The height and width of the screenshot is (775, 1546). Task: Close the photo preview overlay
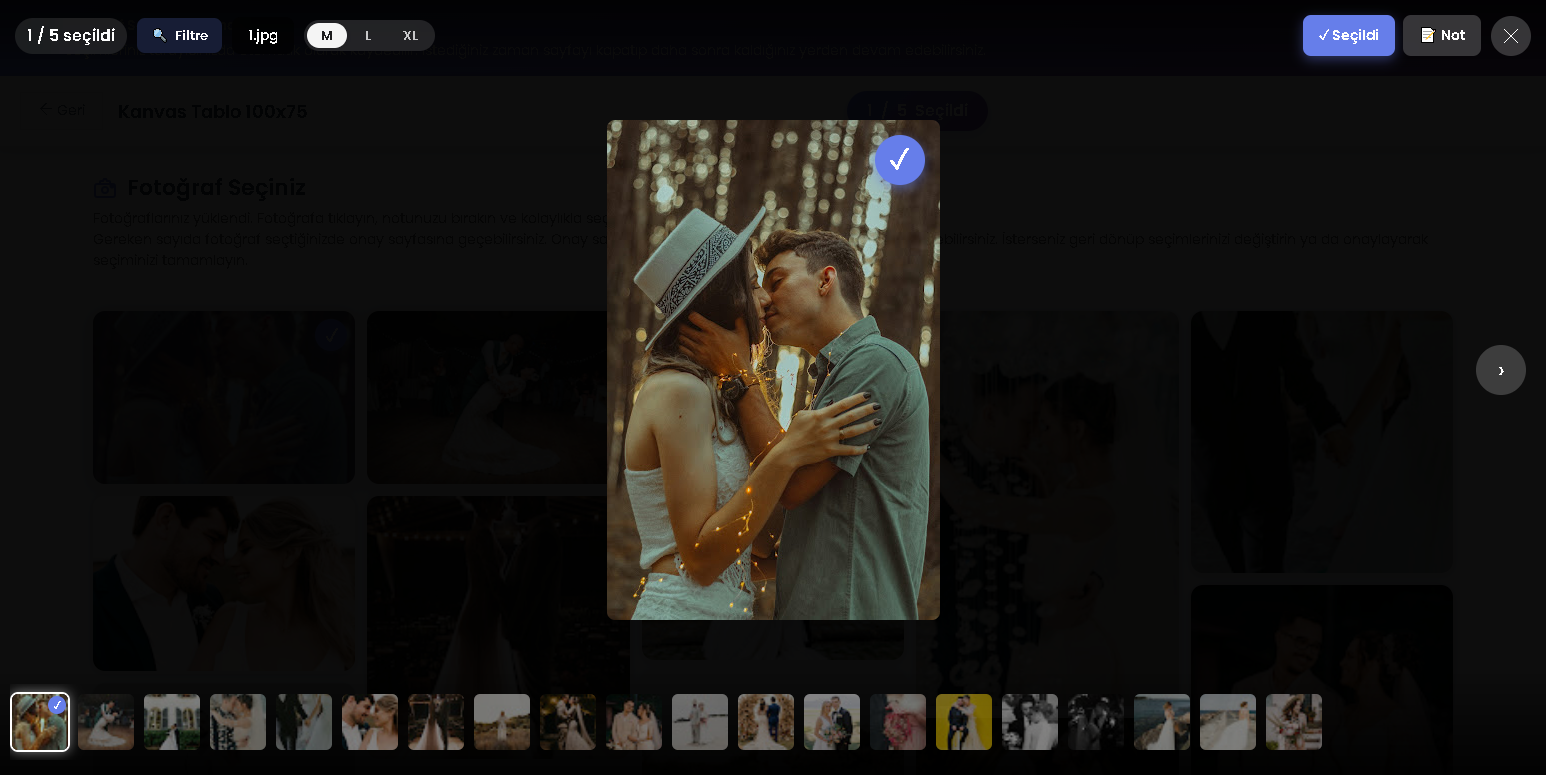point(1511,36)
